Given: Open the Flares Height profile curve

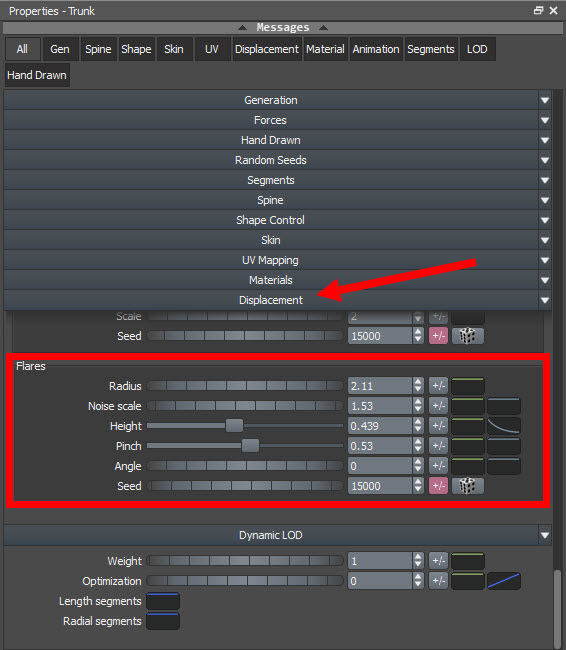Looking at the screenshot, I should tap(504, 426).
